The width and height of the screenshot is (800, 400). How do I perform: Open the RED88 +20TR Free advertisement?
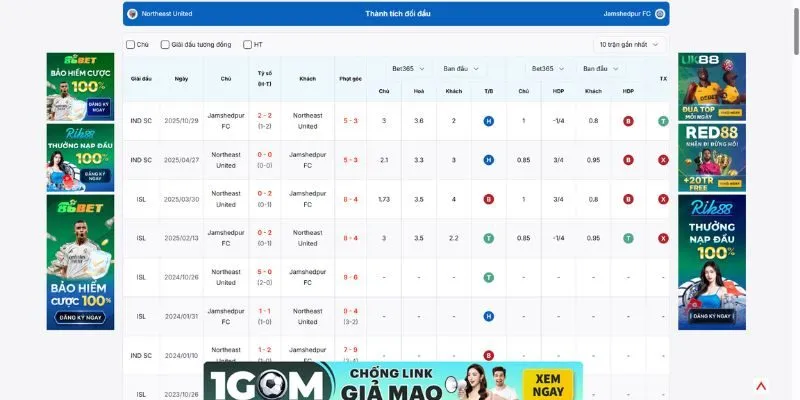712,158
